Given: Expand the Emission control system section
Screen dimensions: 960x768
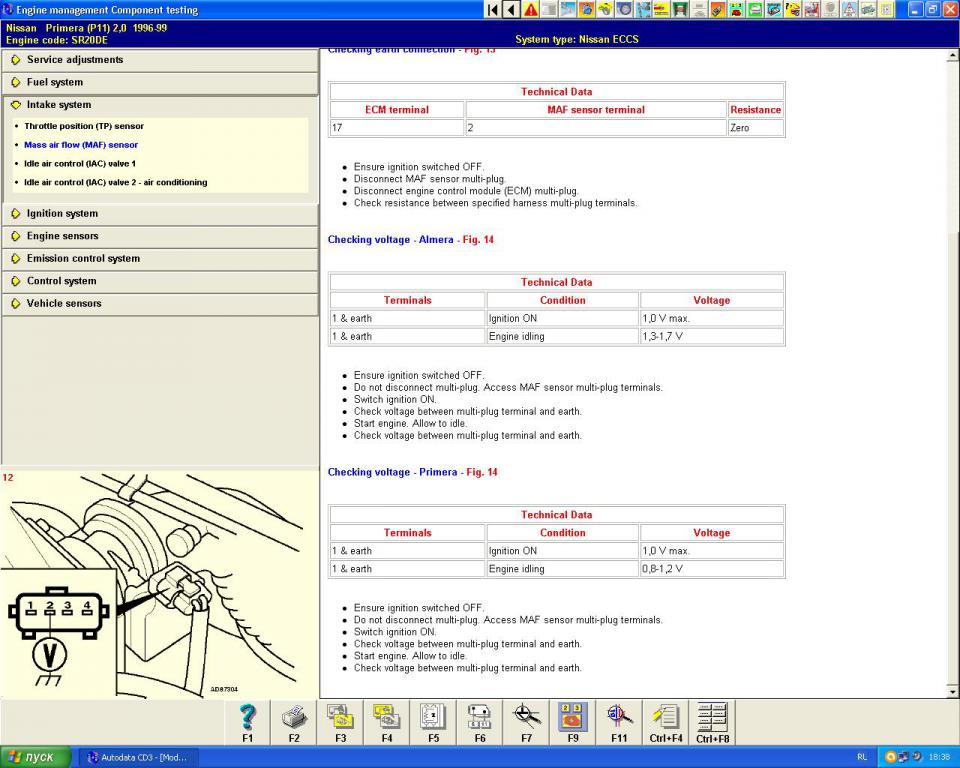Looking at the screenshot, I should point(160,259).
